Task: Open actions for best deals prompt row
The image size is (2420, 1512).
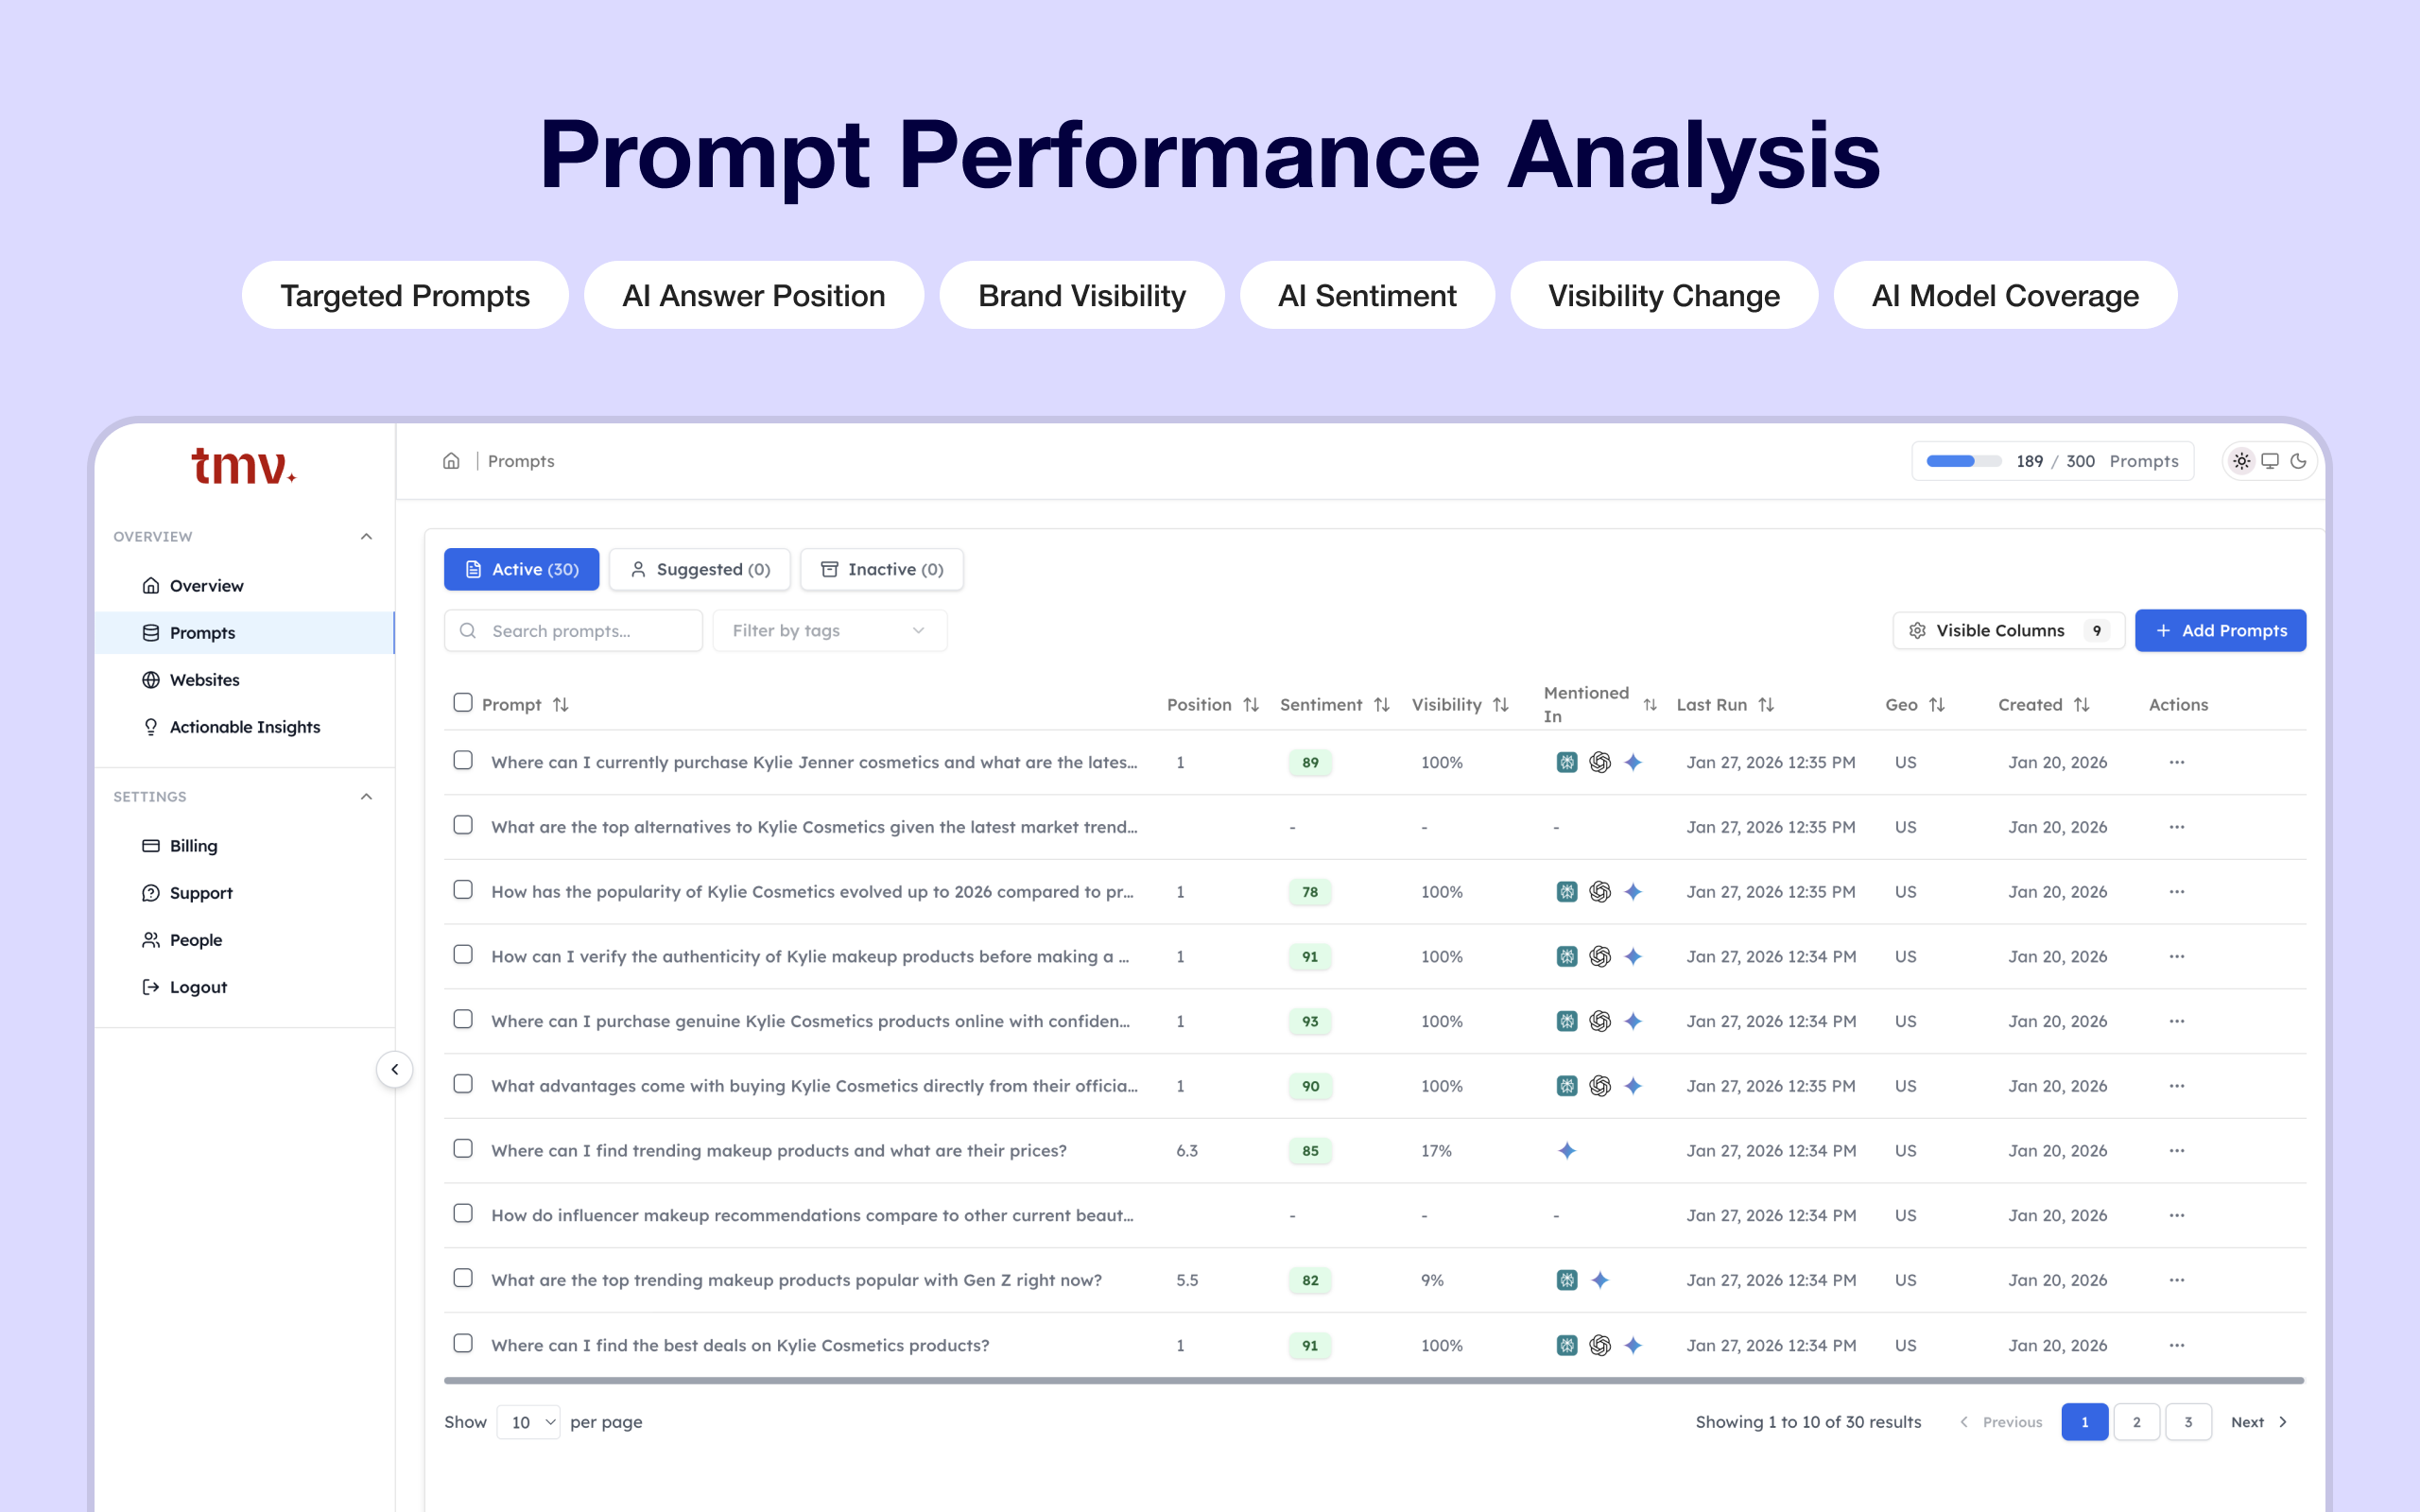Action: 2177,1345
